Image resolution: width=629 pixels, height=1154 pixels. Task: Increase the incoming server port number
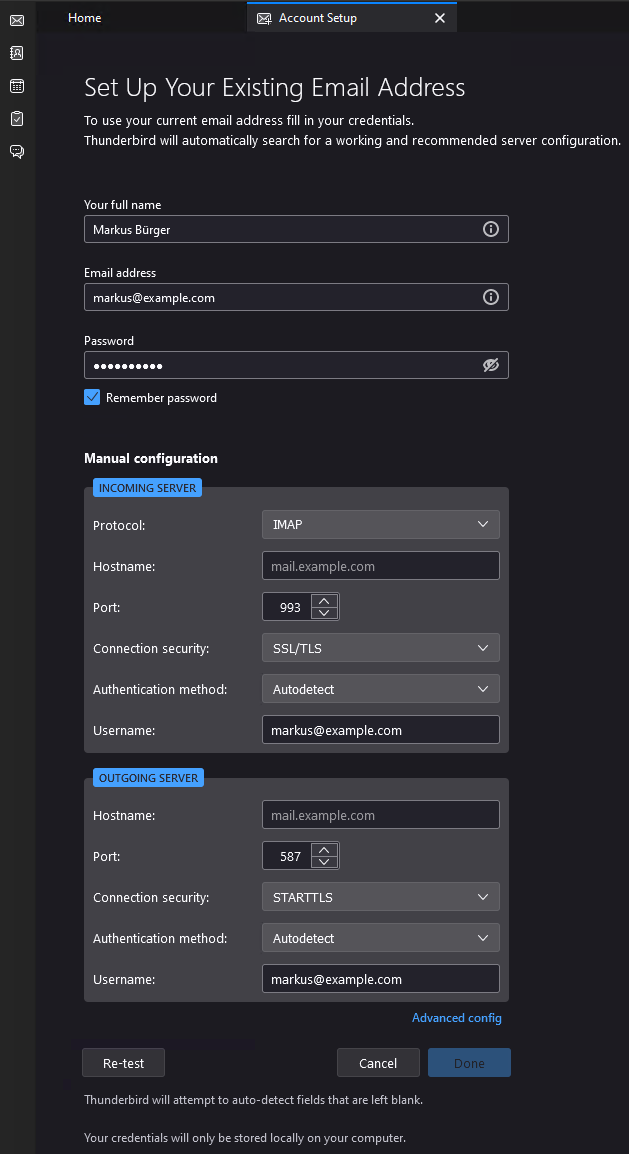(324, 601)
